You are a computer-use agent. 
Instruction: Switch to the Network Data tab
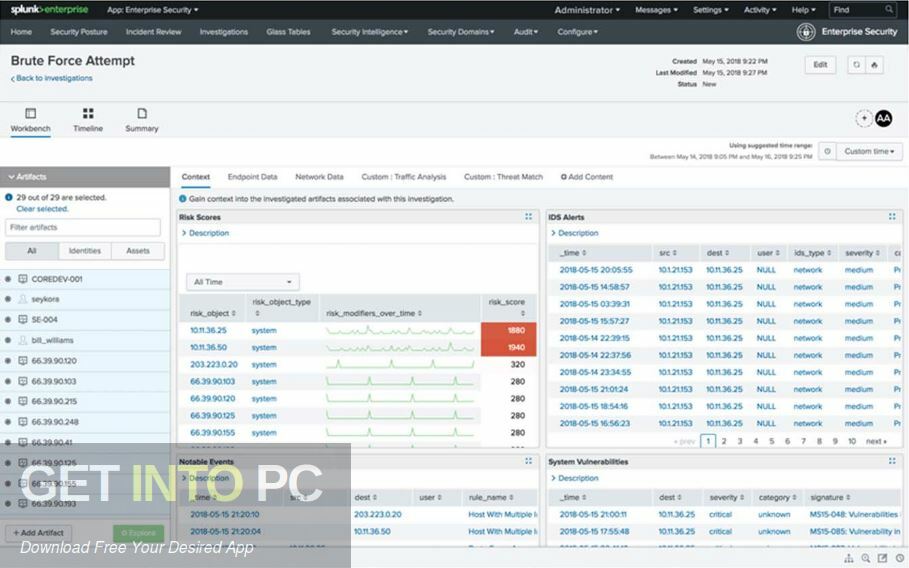(319, 177)
